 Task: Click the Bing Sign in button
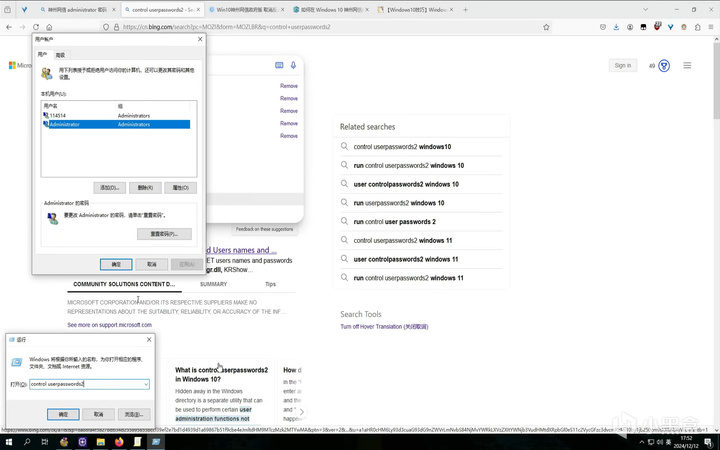[623, 66]
